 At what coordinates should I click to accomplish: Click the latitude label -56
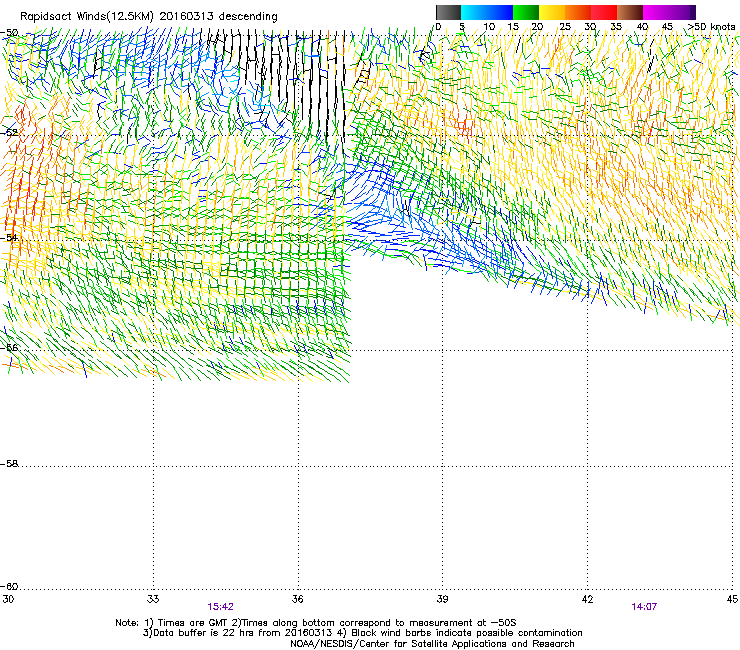click(x=9, y=347)
